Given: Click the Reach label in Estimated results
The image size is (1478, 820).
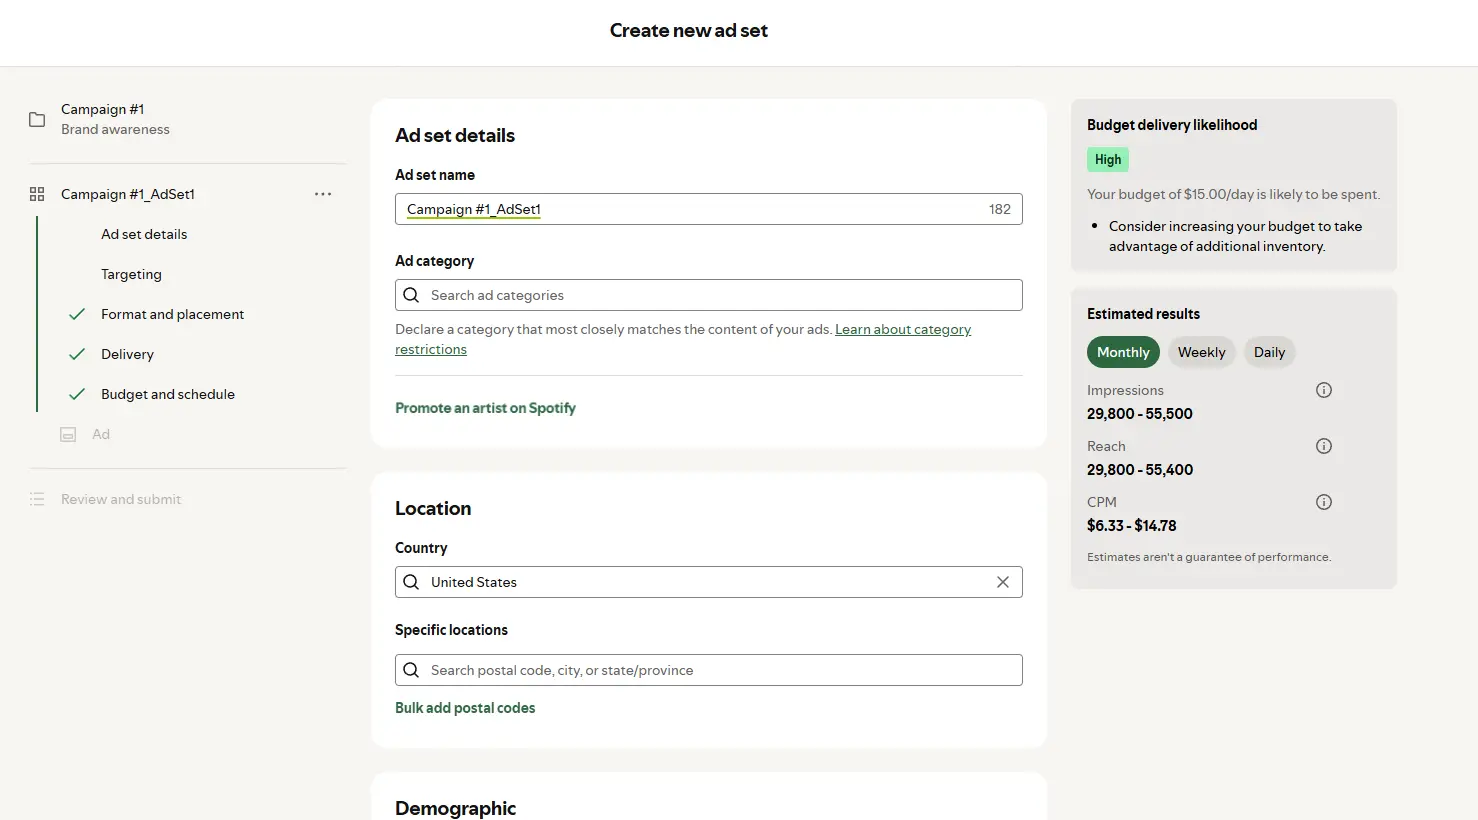Looking at the screenshot, I should pyautogui.click(x=1106, y=446).
